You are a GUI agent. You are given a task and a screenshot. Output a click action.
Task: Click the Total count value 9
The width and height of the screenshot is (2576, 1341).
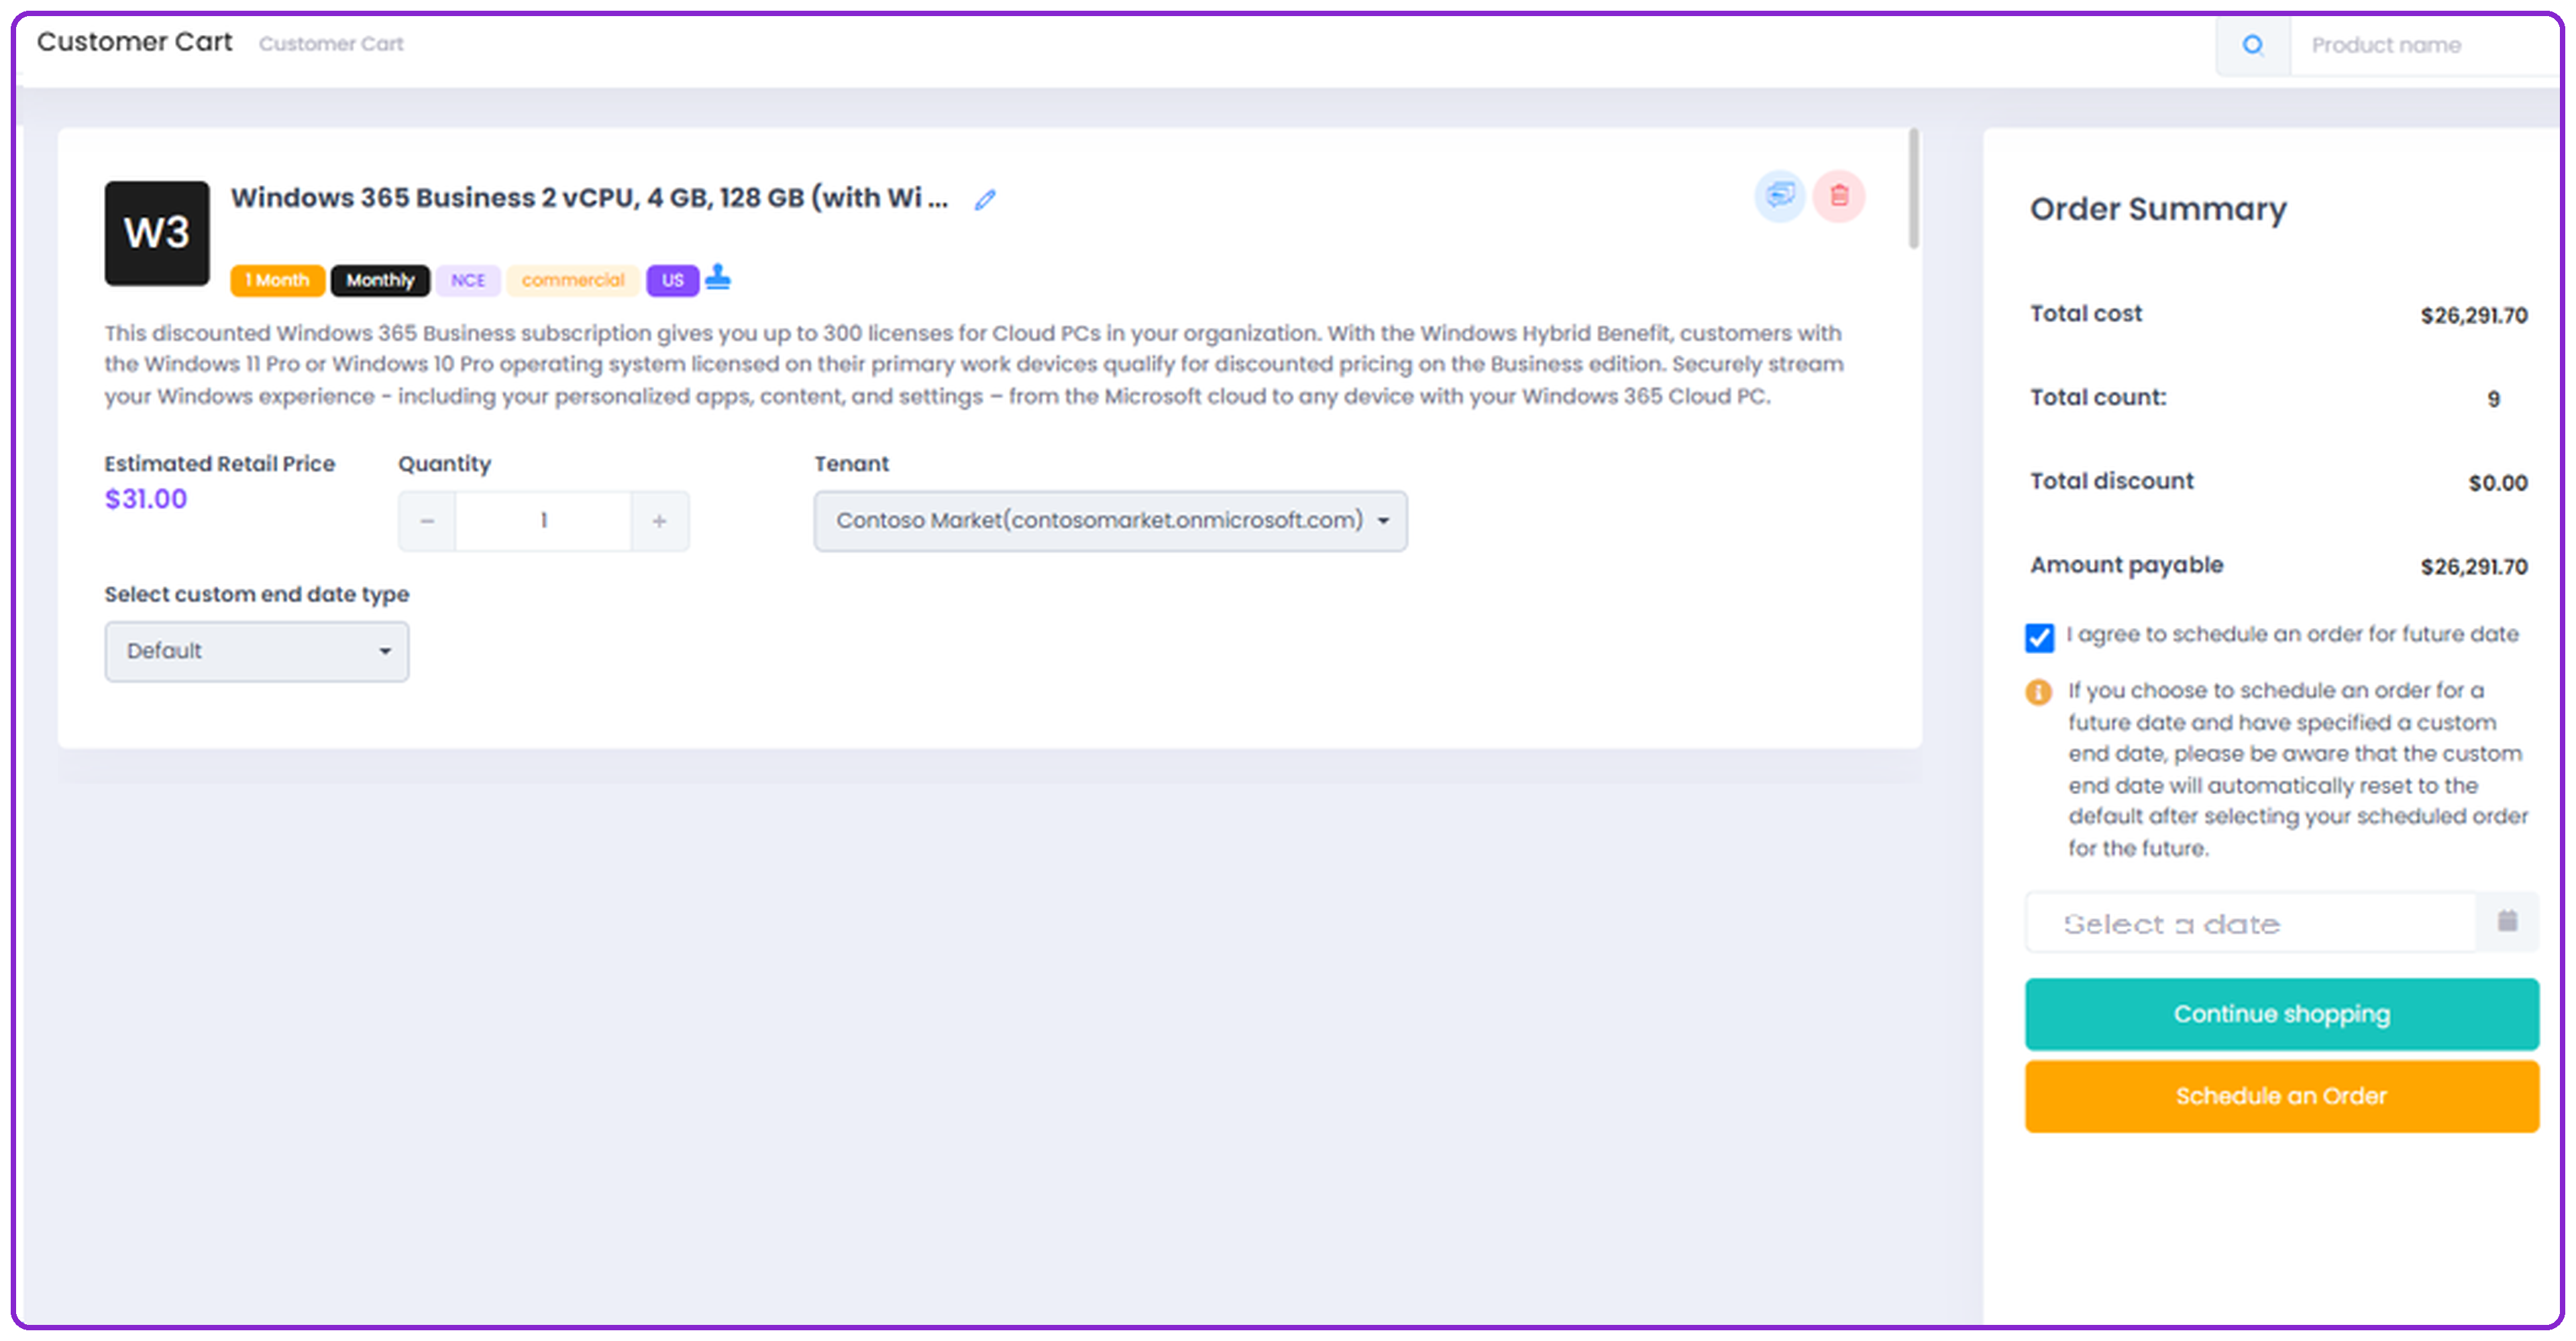[2494, 400]
